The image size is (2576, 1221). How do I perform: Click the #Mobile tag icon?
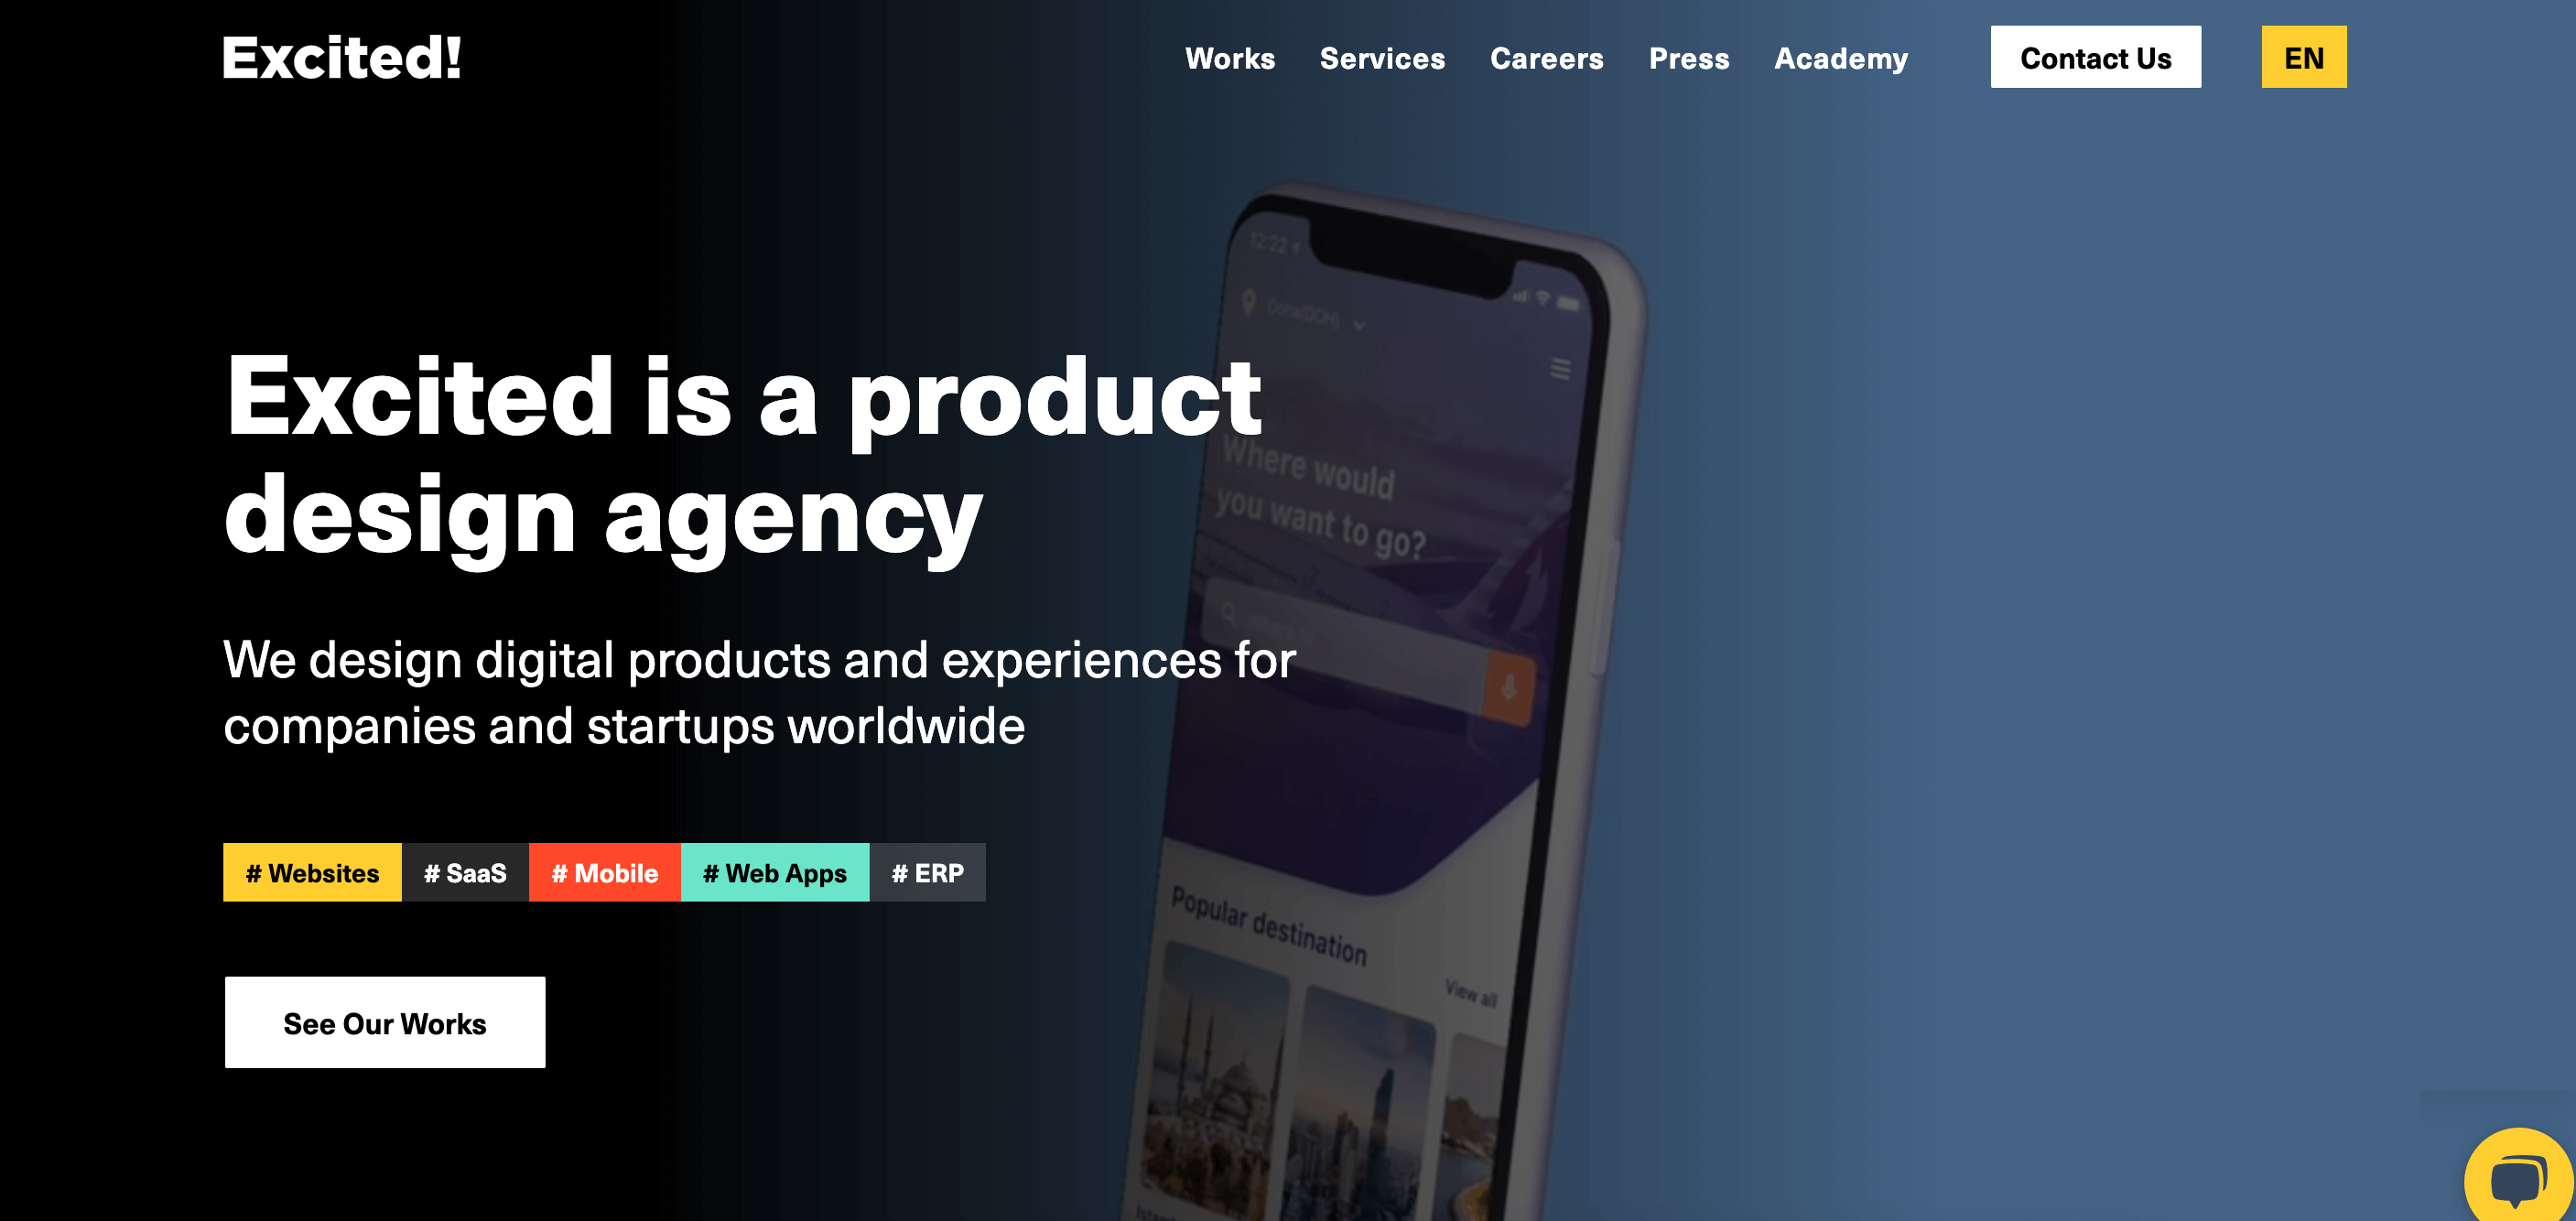603,871
